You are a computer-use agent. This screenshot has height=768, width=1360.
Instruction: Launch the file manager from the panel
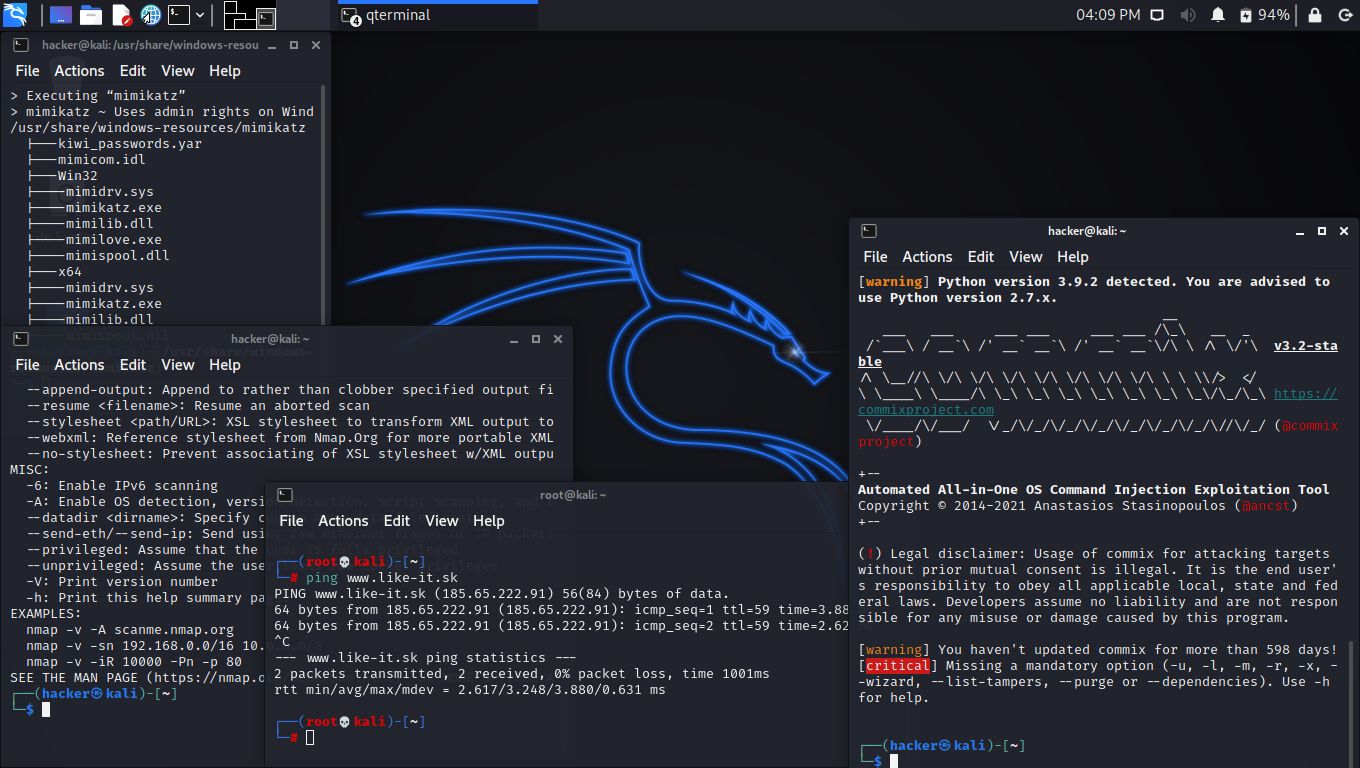[x=91, y=15]
